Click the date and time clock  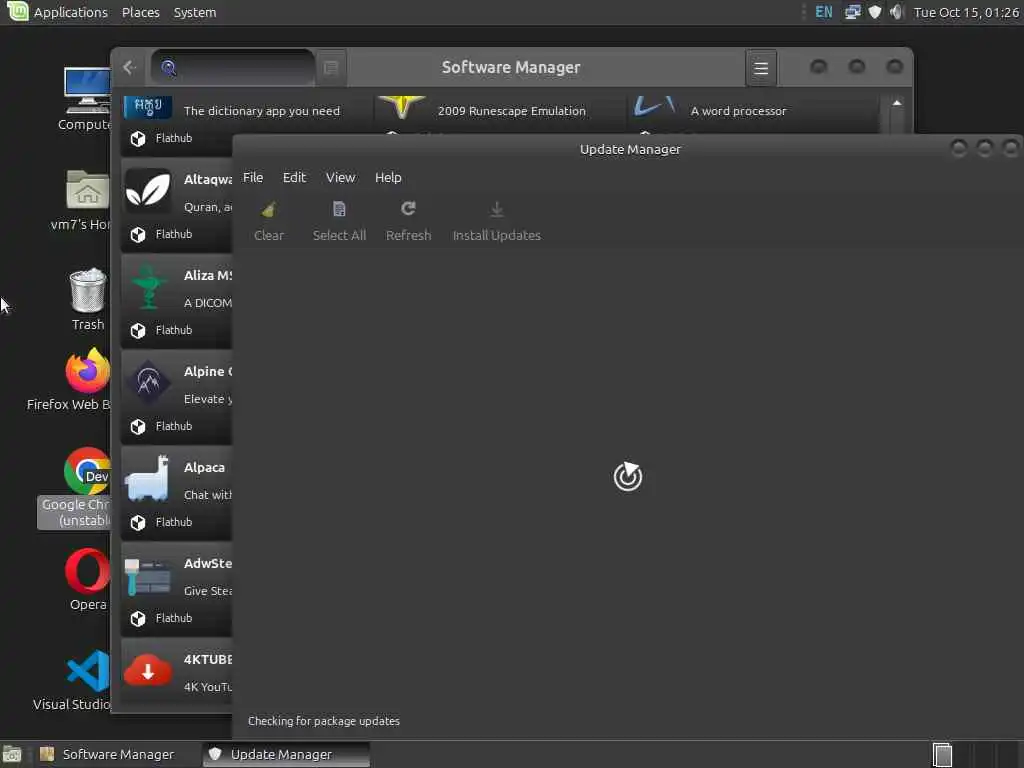tap(966, 12)
